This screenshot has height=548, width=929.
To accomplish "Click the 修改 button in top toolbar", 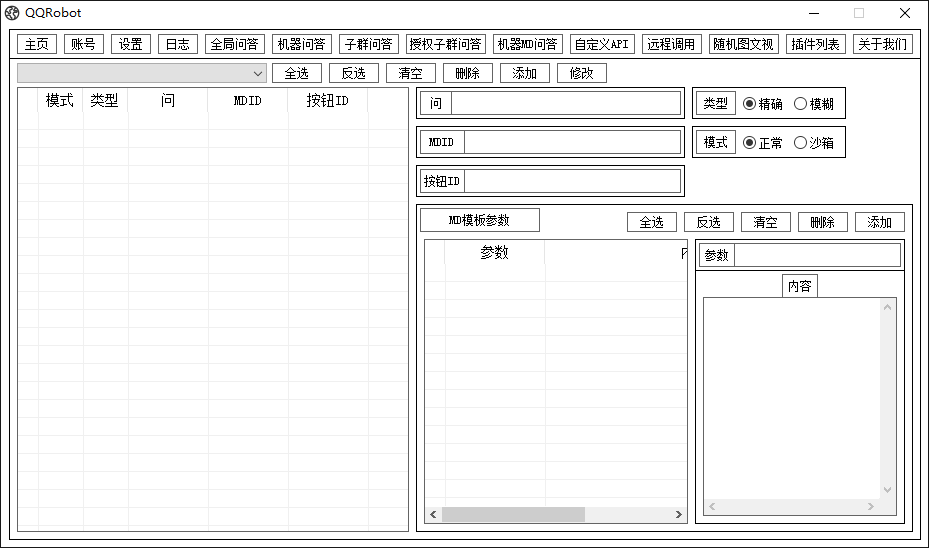I will (x=581, y=73).
